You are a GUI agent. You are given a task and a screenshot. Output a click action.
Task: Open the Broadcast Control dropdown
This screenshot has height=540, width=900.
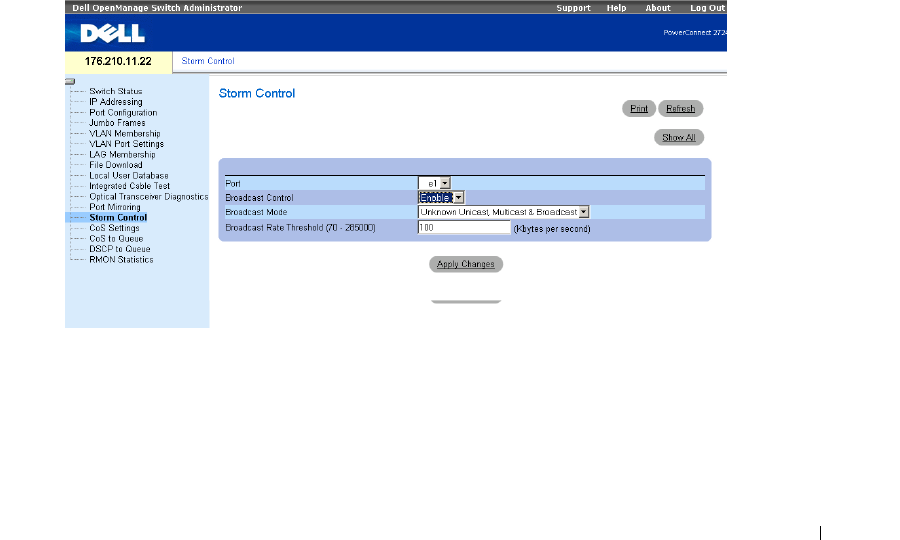(x=441, y=197)
